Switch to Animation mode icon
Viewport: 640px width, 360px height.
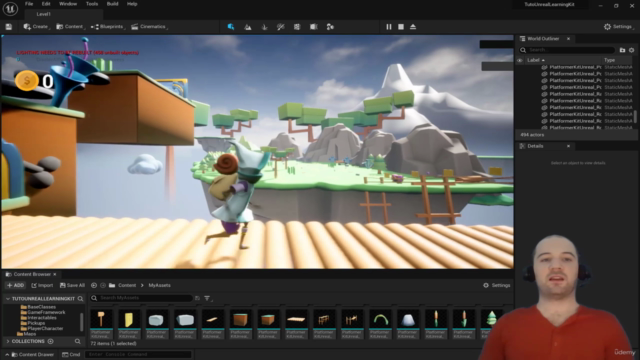[330, 27]
